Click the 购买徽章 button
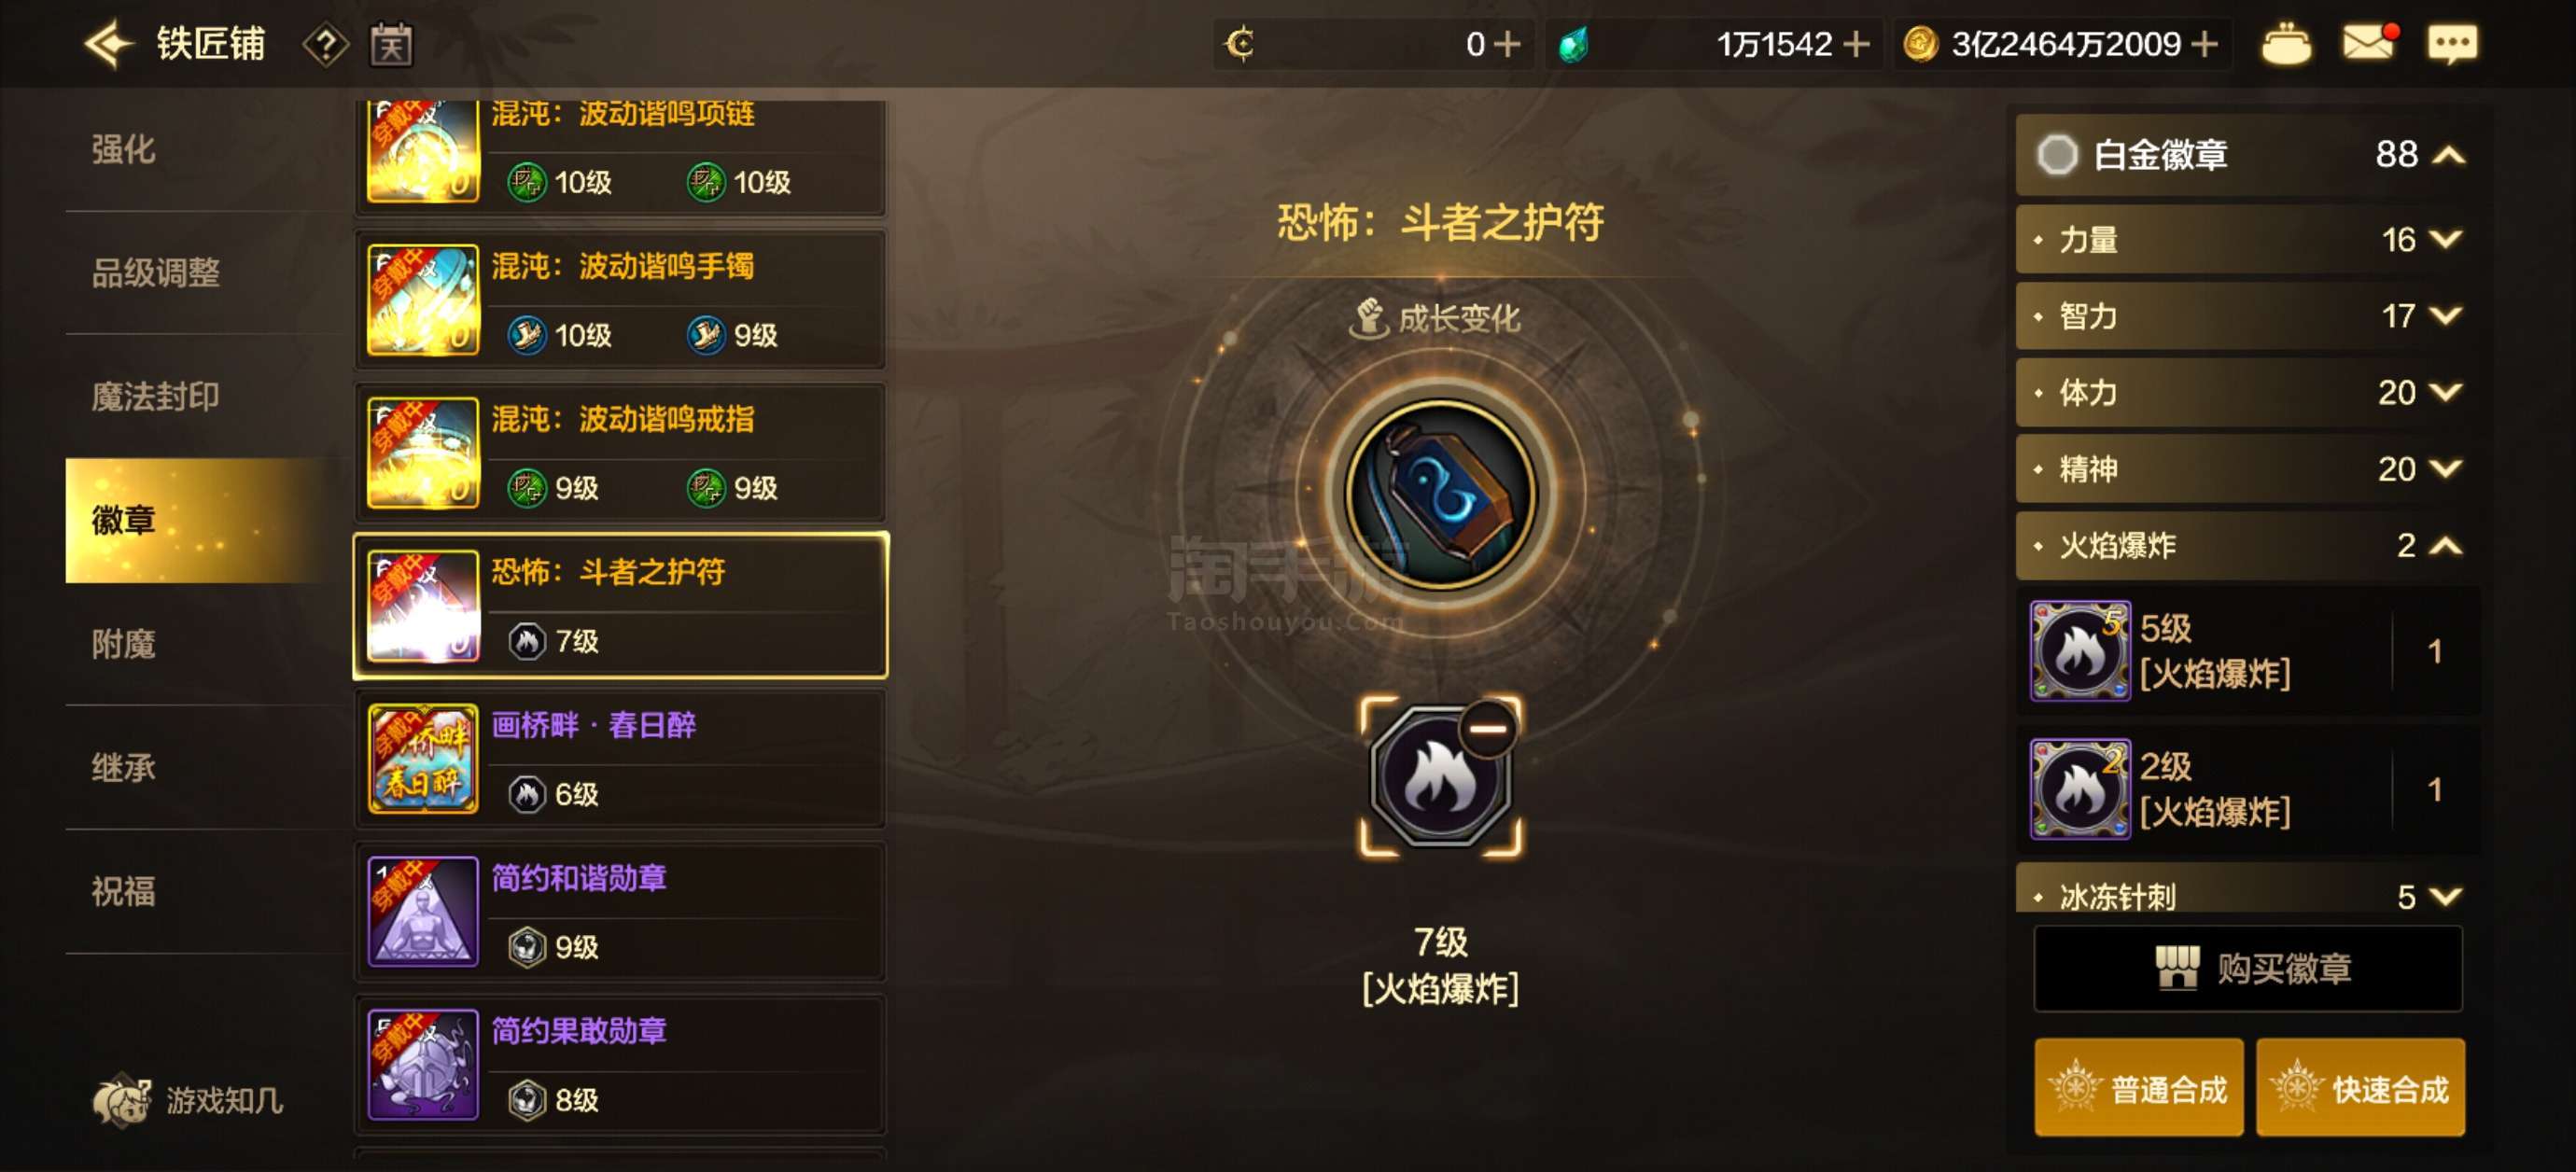Image resolution: width=2576 pixels, height=1172 pixels. (2248, 968)
